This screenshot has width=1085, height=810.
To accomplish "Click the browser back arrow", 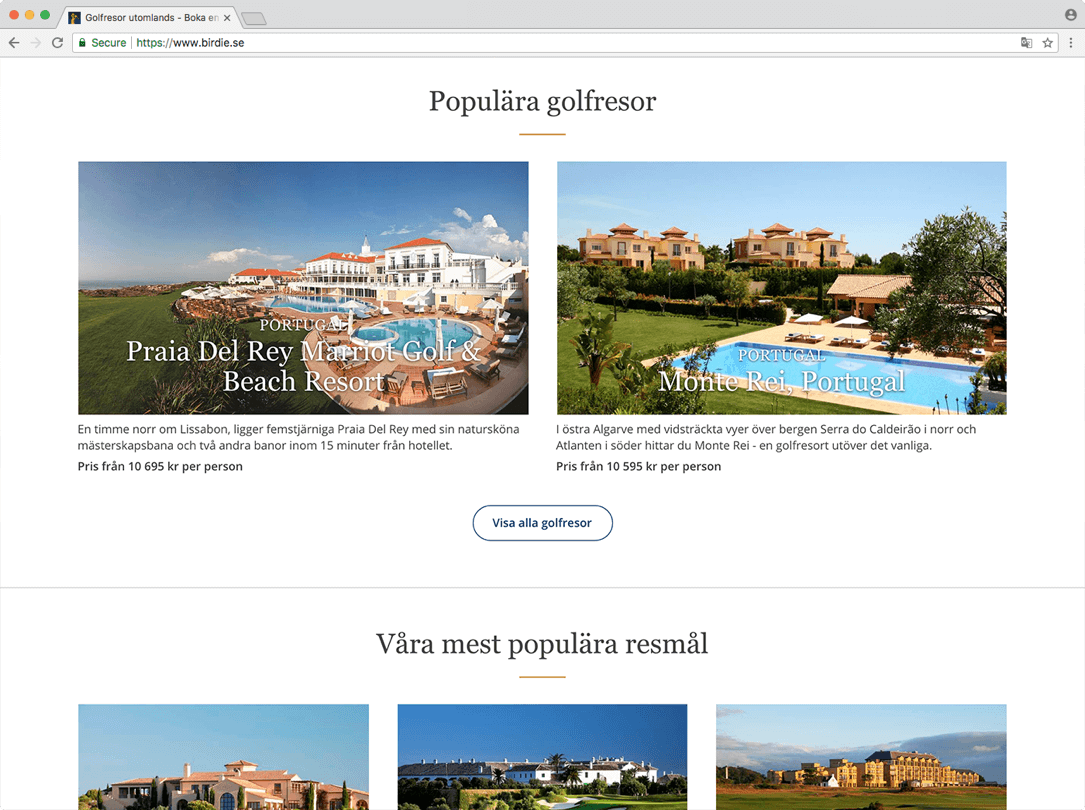I will coord(14,43).
